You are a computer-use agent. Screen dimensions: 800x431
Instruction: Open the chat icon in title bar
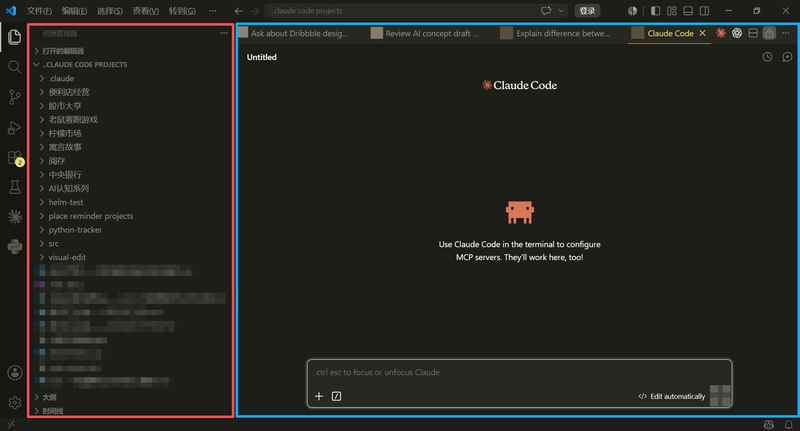(546, 11)
